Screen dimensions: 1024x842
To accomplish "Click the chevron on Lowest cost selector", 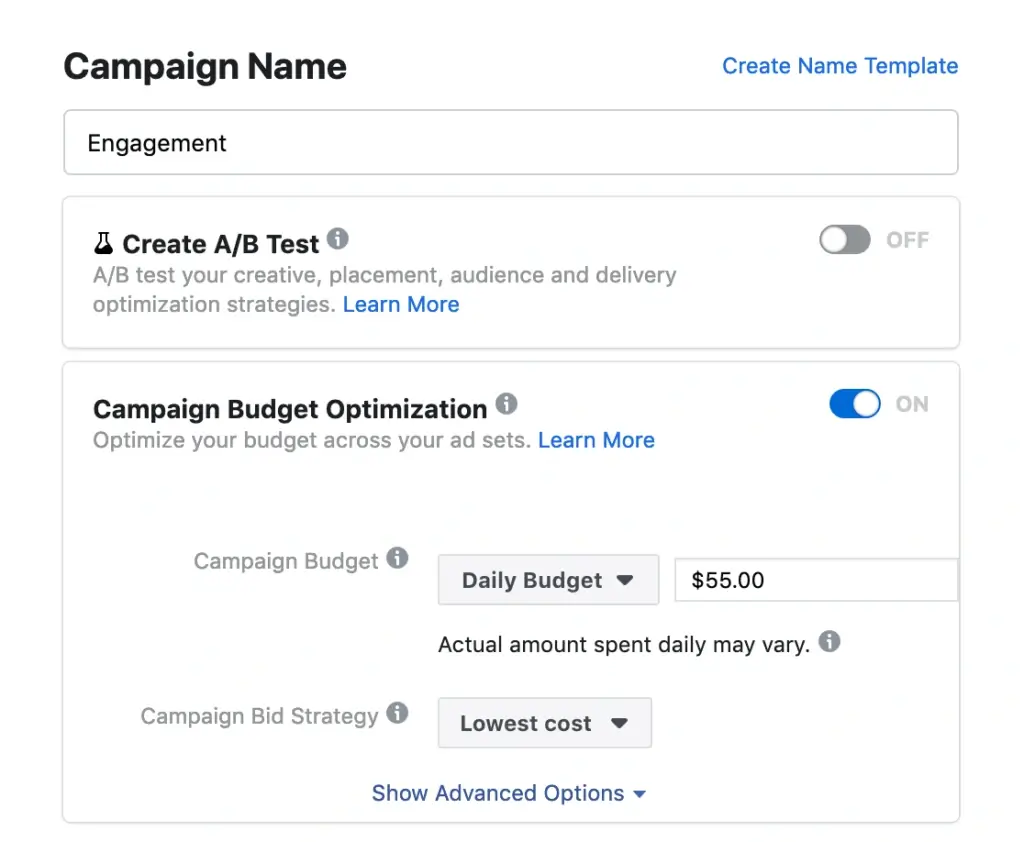I will coord(622,723).
